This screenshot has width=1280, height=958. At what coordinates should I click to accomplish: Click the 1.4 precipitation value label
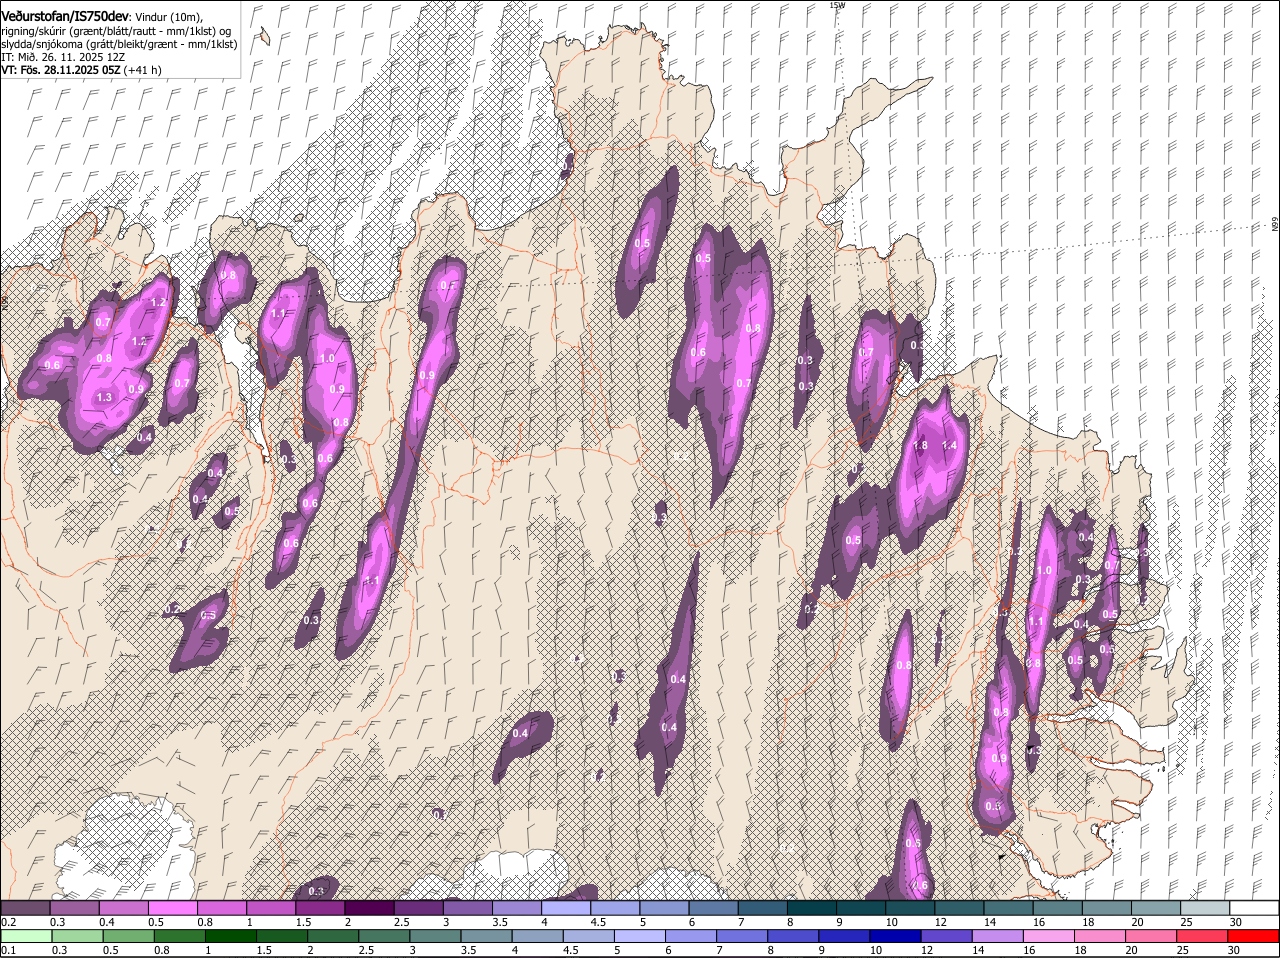click(950, 445)
